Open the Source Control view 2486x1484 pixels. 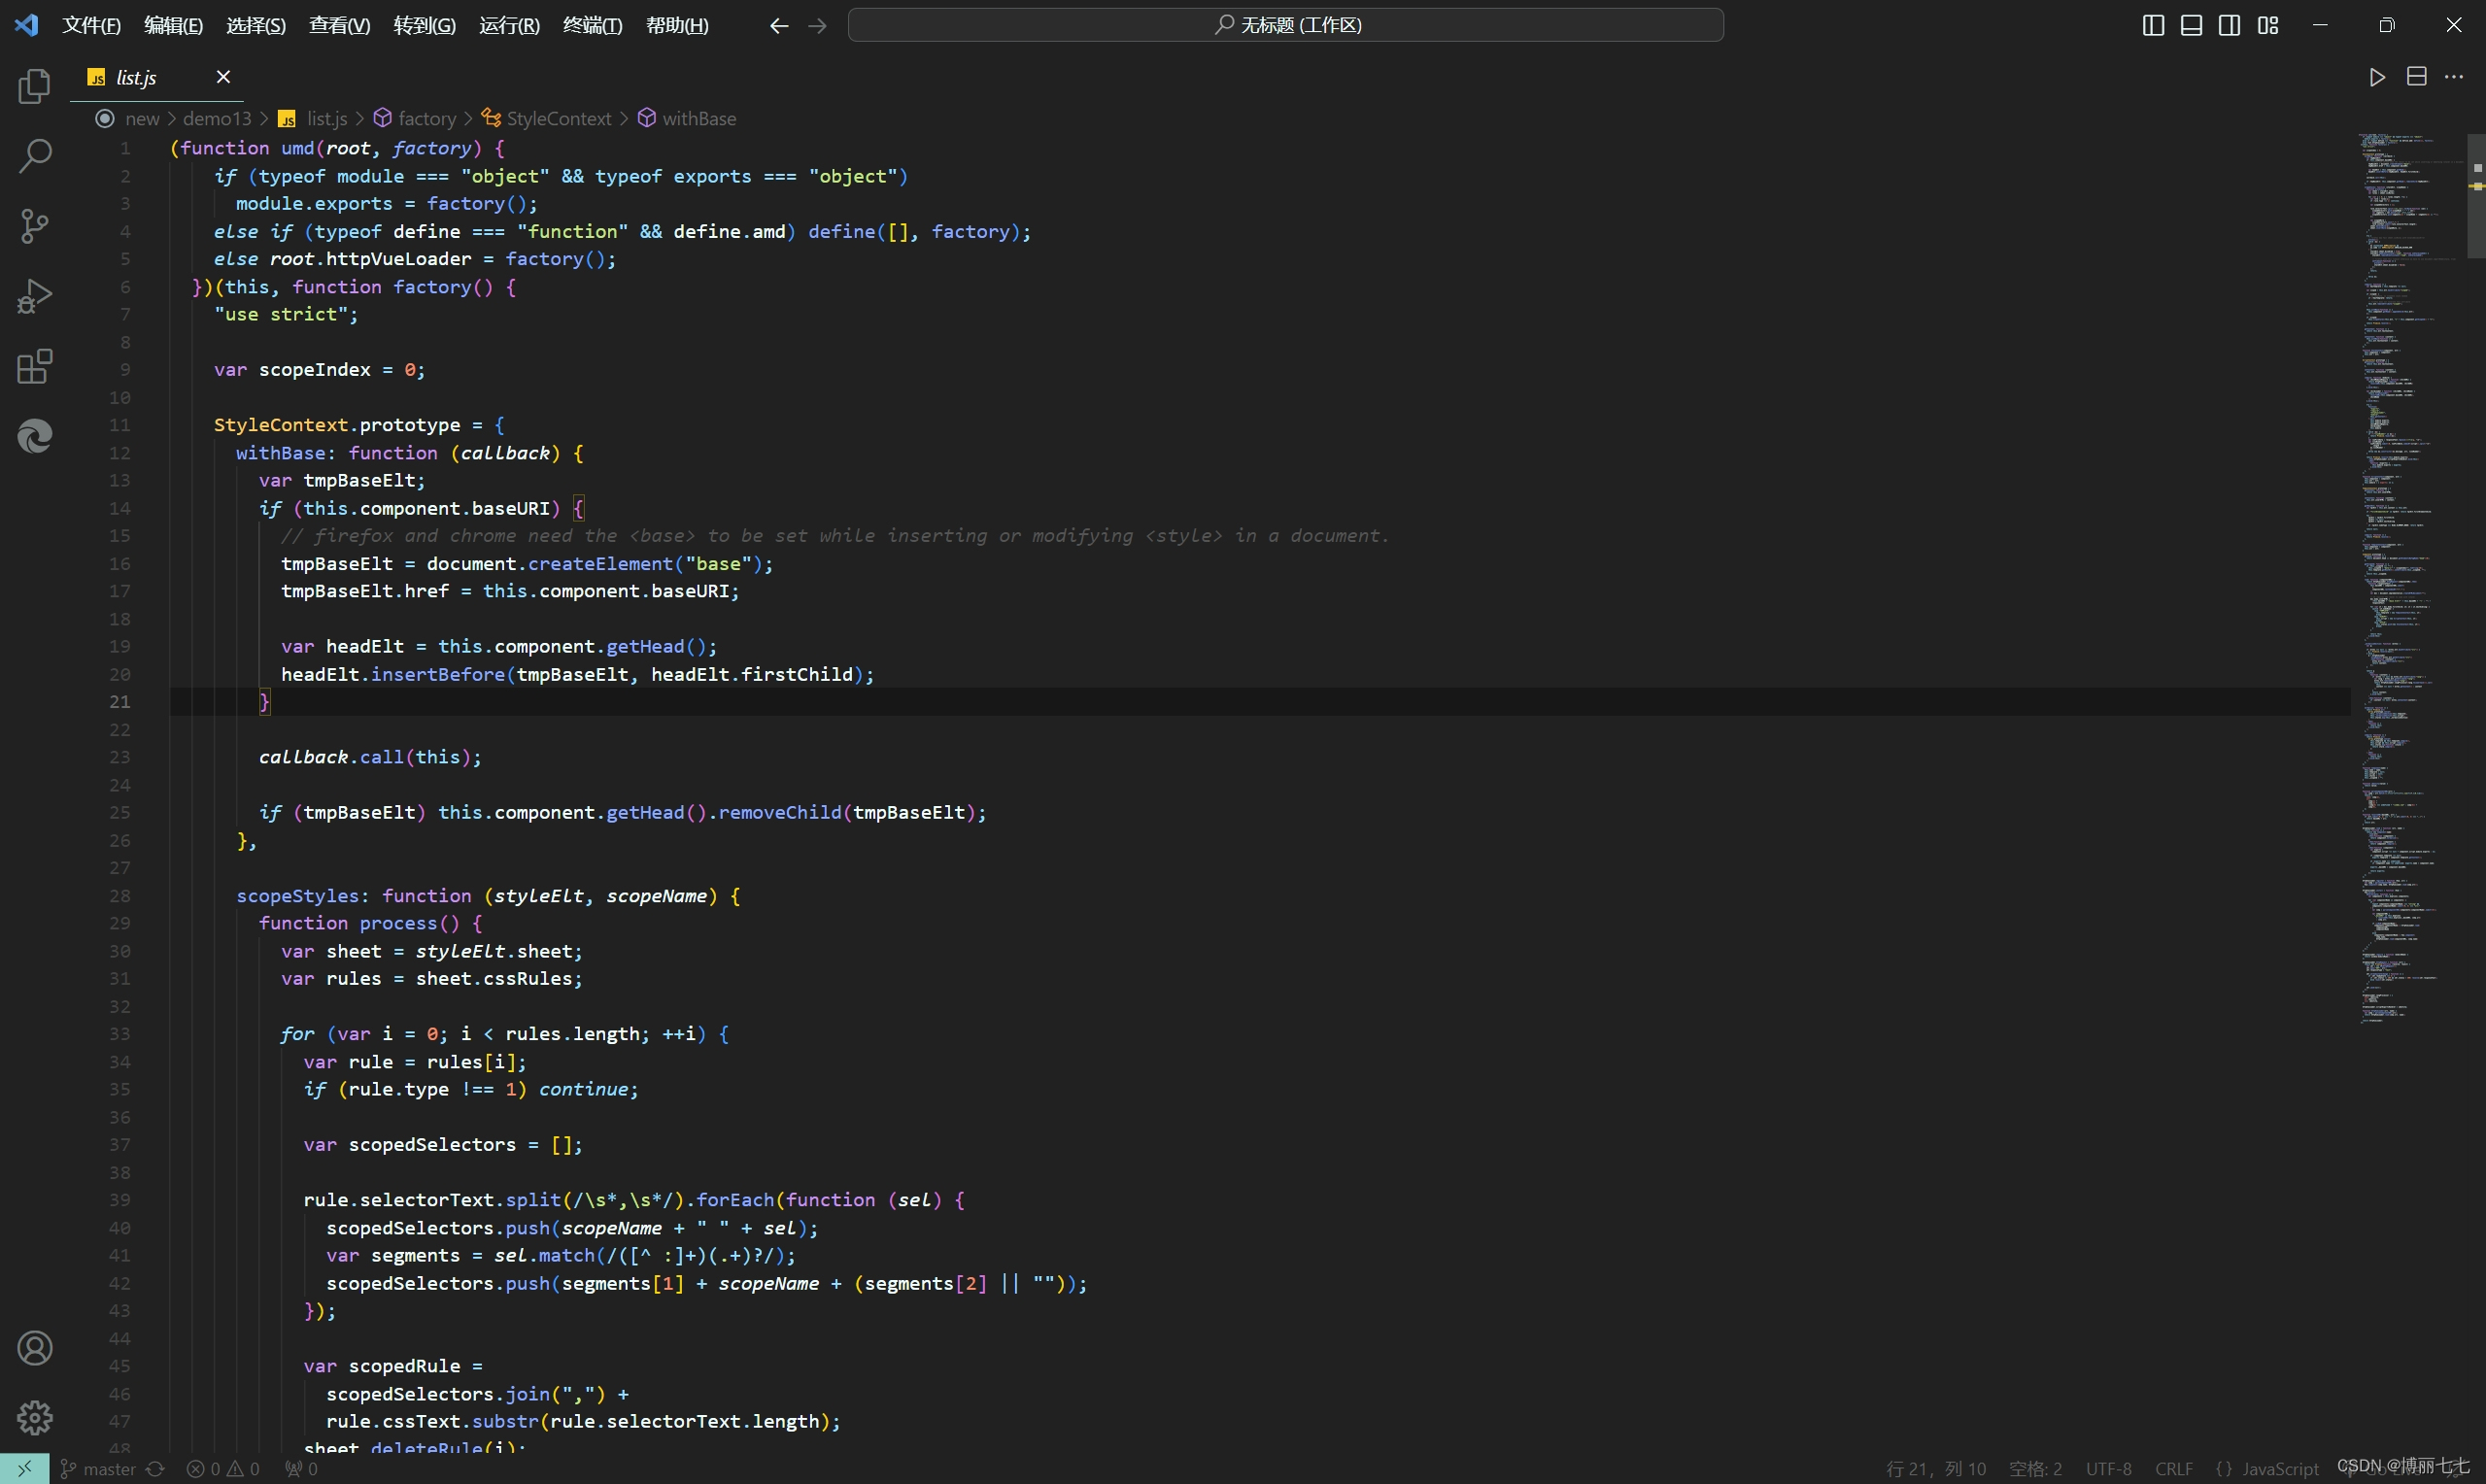tap(34, 226)
